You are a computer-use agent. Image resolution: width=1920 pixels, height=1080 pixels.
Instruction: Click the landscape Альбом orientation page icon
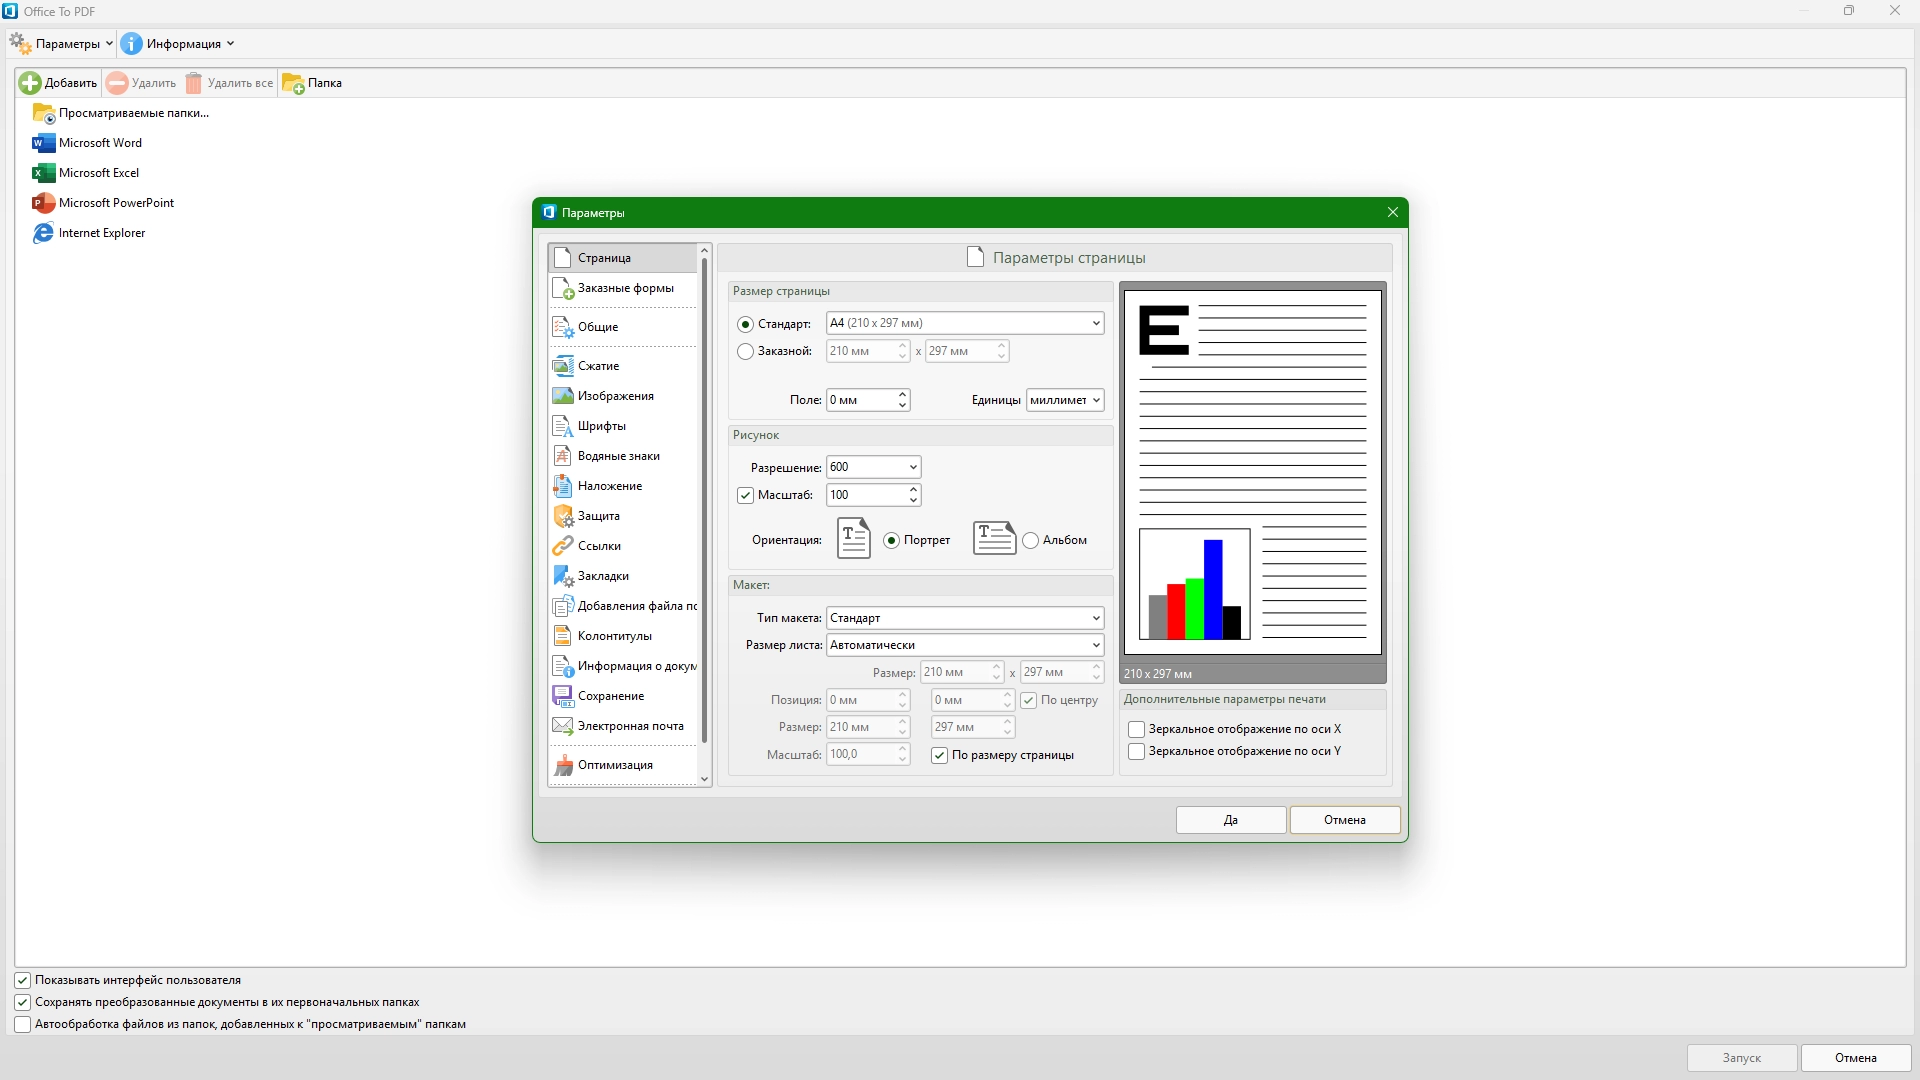point(994,539)
